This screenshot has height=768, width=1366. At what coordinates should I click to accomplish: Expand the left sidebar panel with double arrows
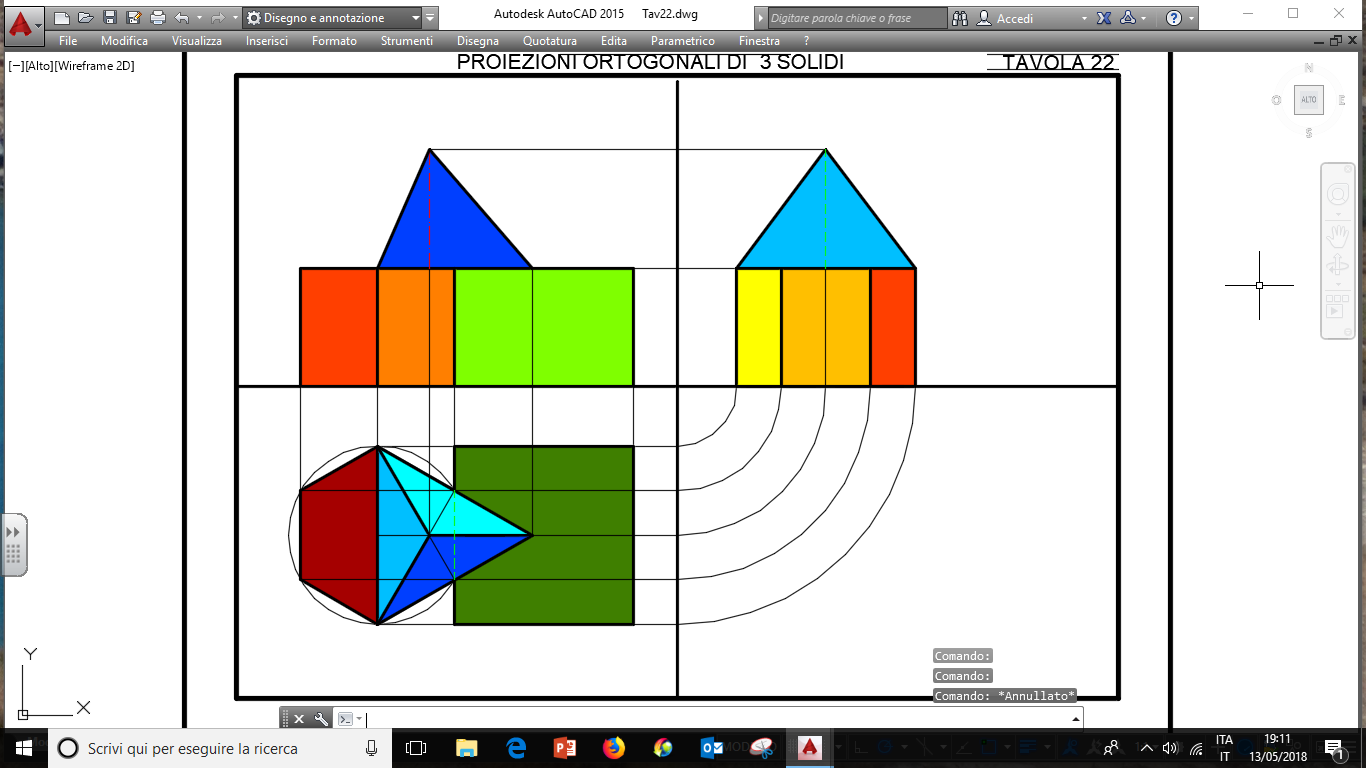13,534
